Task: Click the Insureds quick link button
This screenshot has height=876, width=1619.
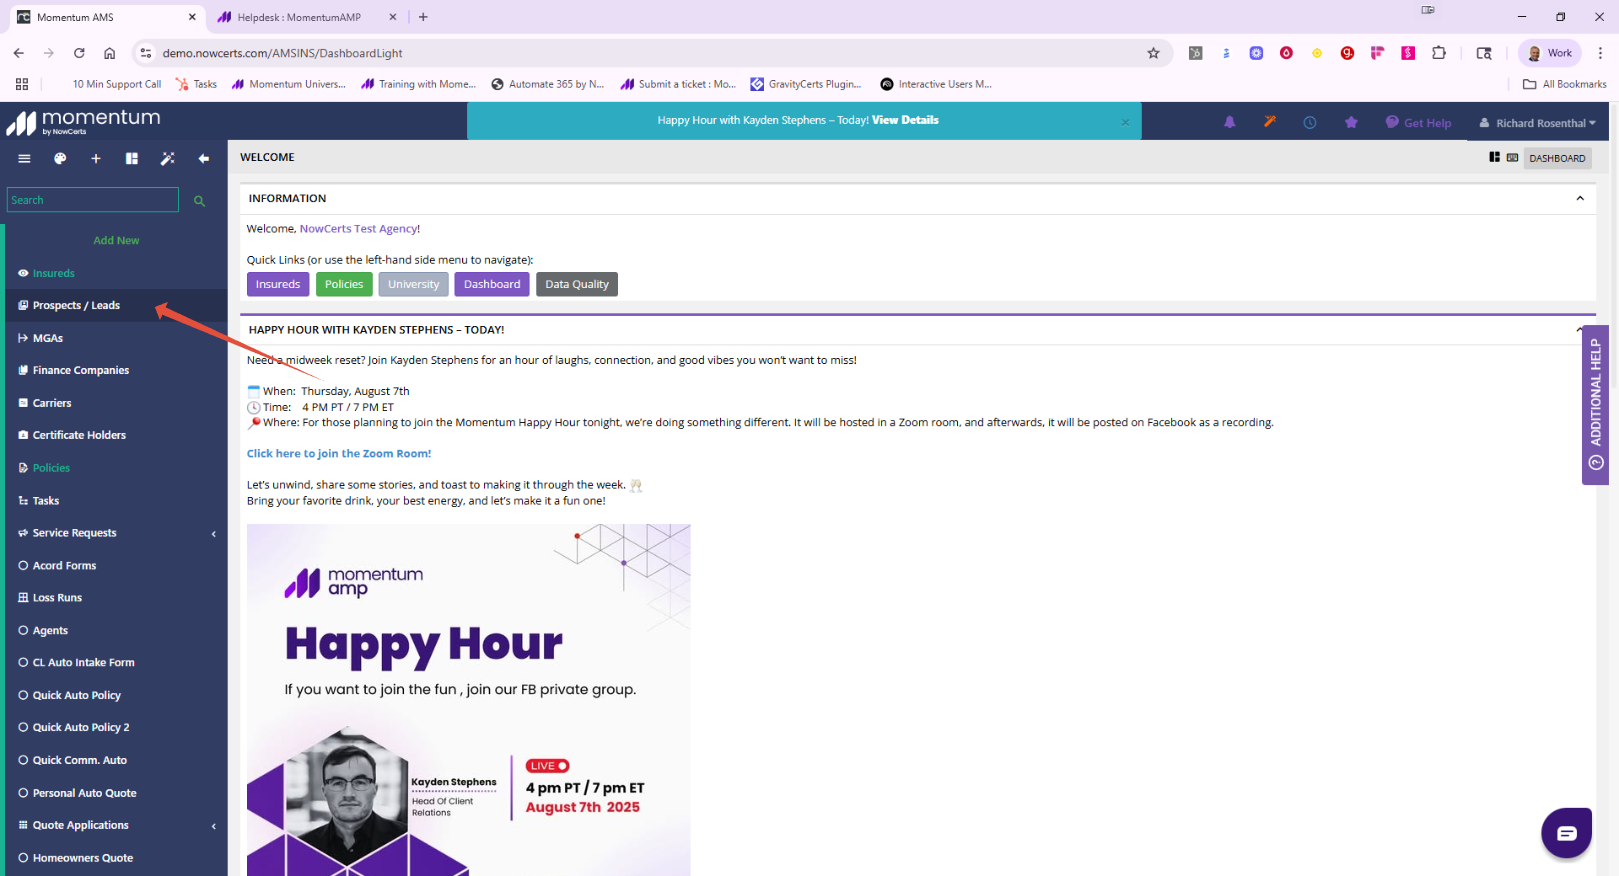Action: [278, 284]
